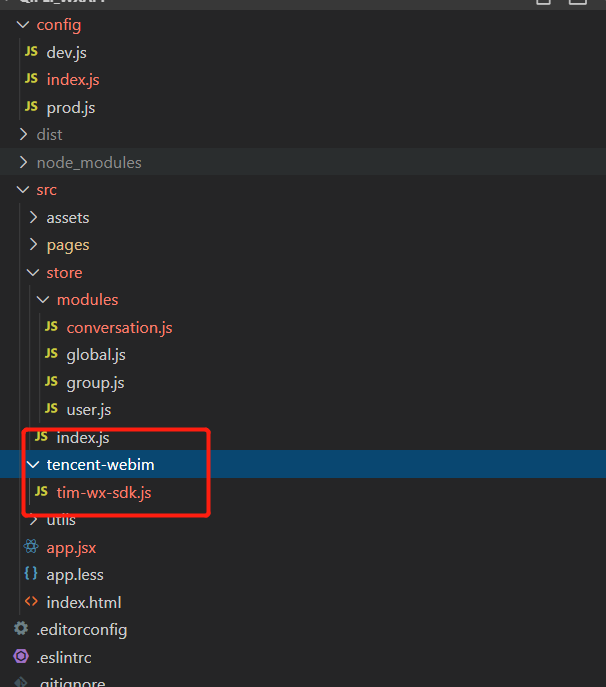The height and width of the screenshot is (687, 606).
Task: Collapse the modules folder chevron
Action: (x=43, y=300)
